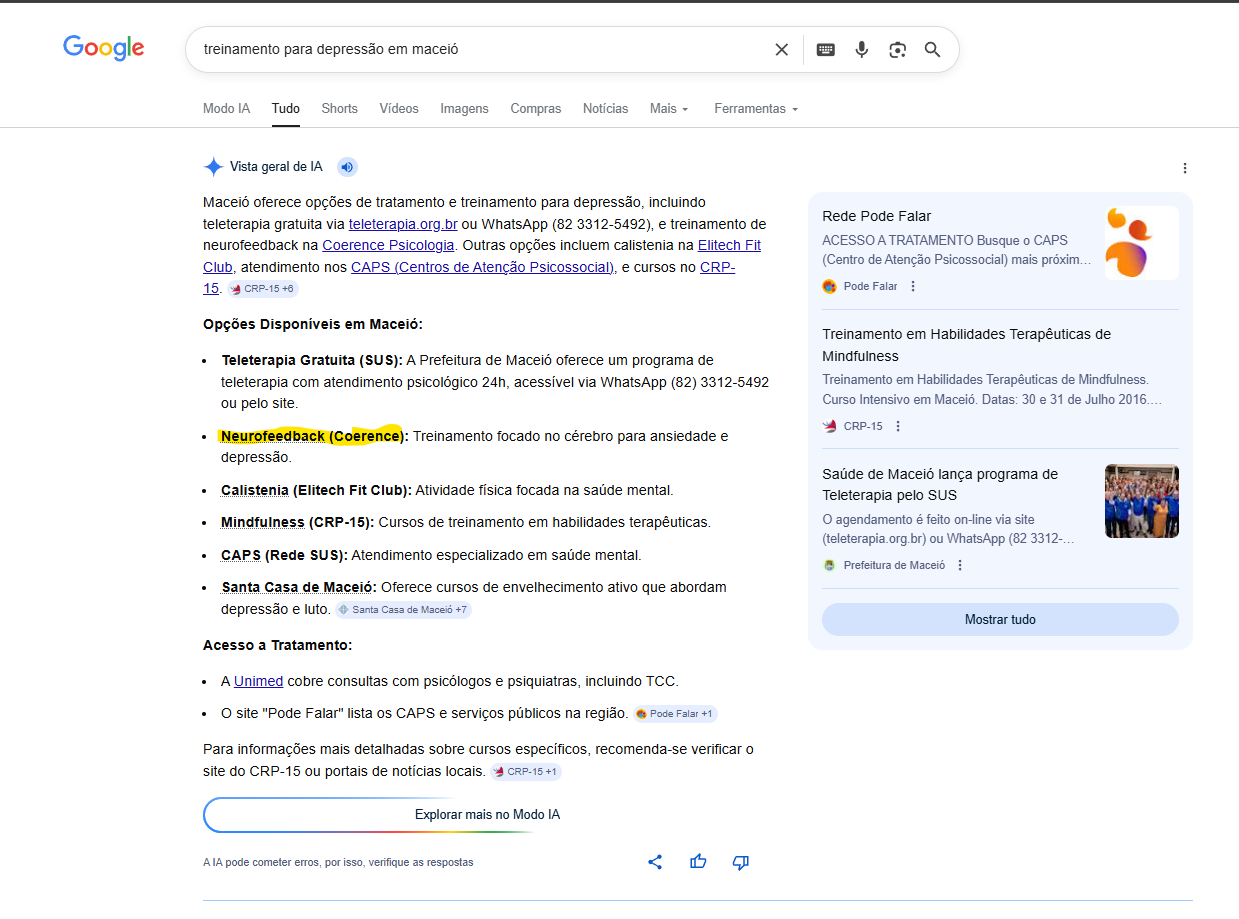
Task: Click the Pode Falar favicon in source card
Action: click(x=829, y=286)
